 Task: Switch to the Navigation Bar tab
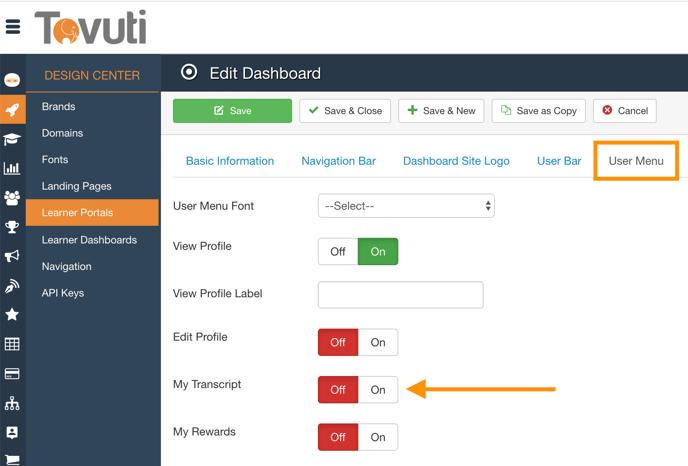[338, 161]
